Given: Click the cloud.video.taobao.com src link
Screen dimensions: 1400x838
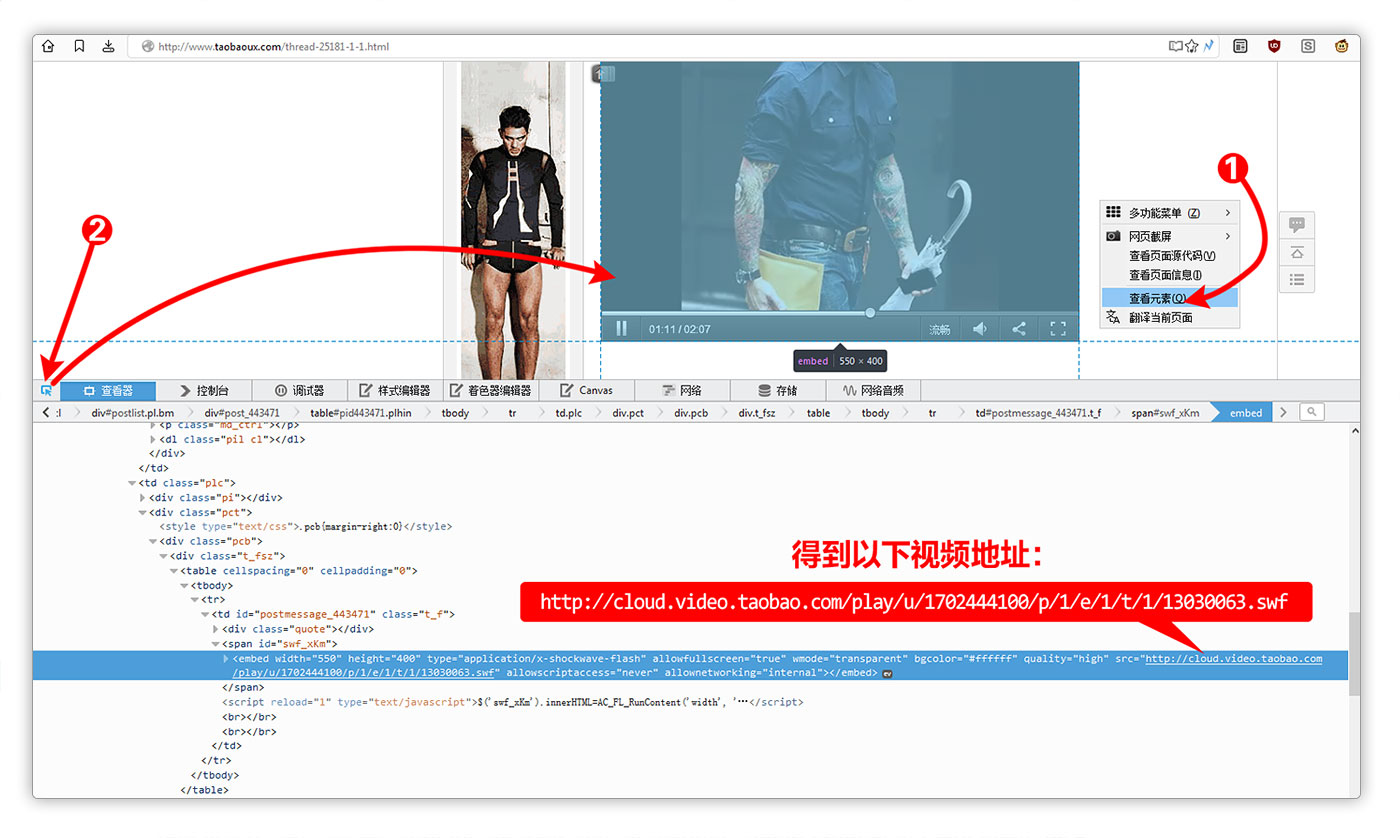Looking at the screenshot, I should 1233,659.
